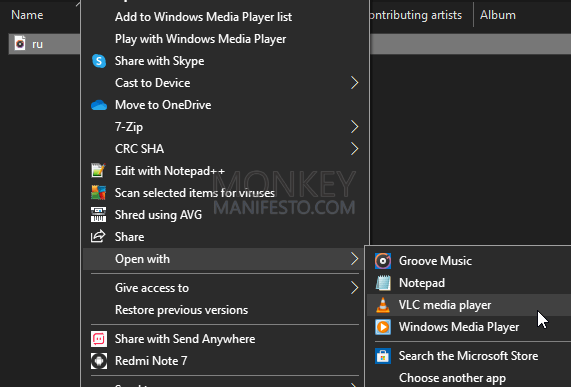This screenshot has width=571, height=387.
Task: Open file with Notepad
Action: [422, 283]
